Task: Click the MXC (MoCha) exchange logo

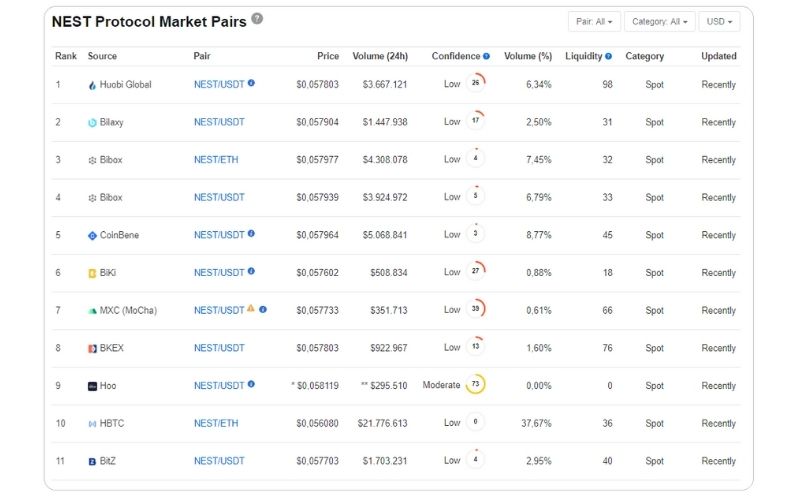Action: 92,311
